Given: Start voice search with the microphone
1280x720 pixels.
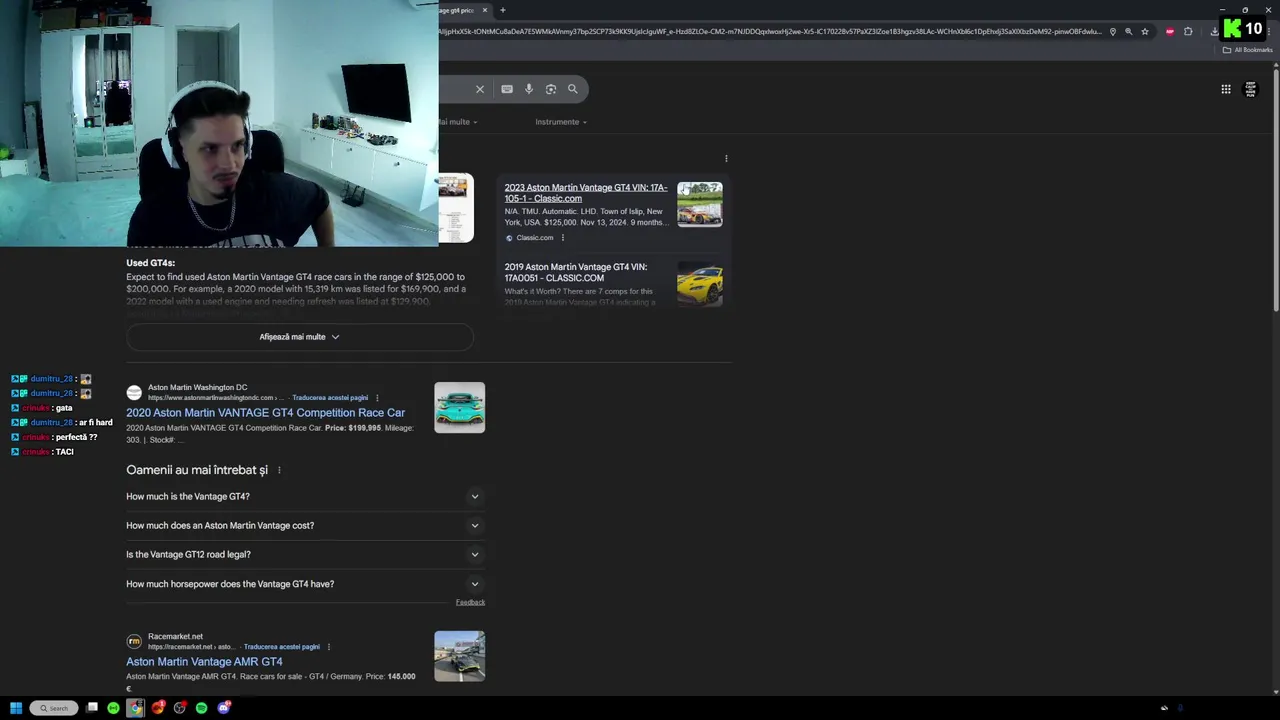Looking at the screenshot, I should pos(529,89).
